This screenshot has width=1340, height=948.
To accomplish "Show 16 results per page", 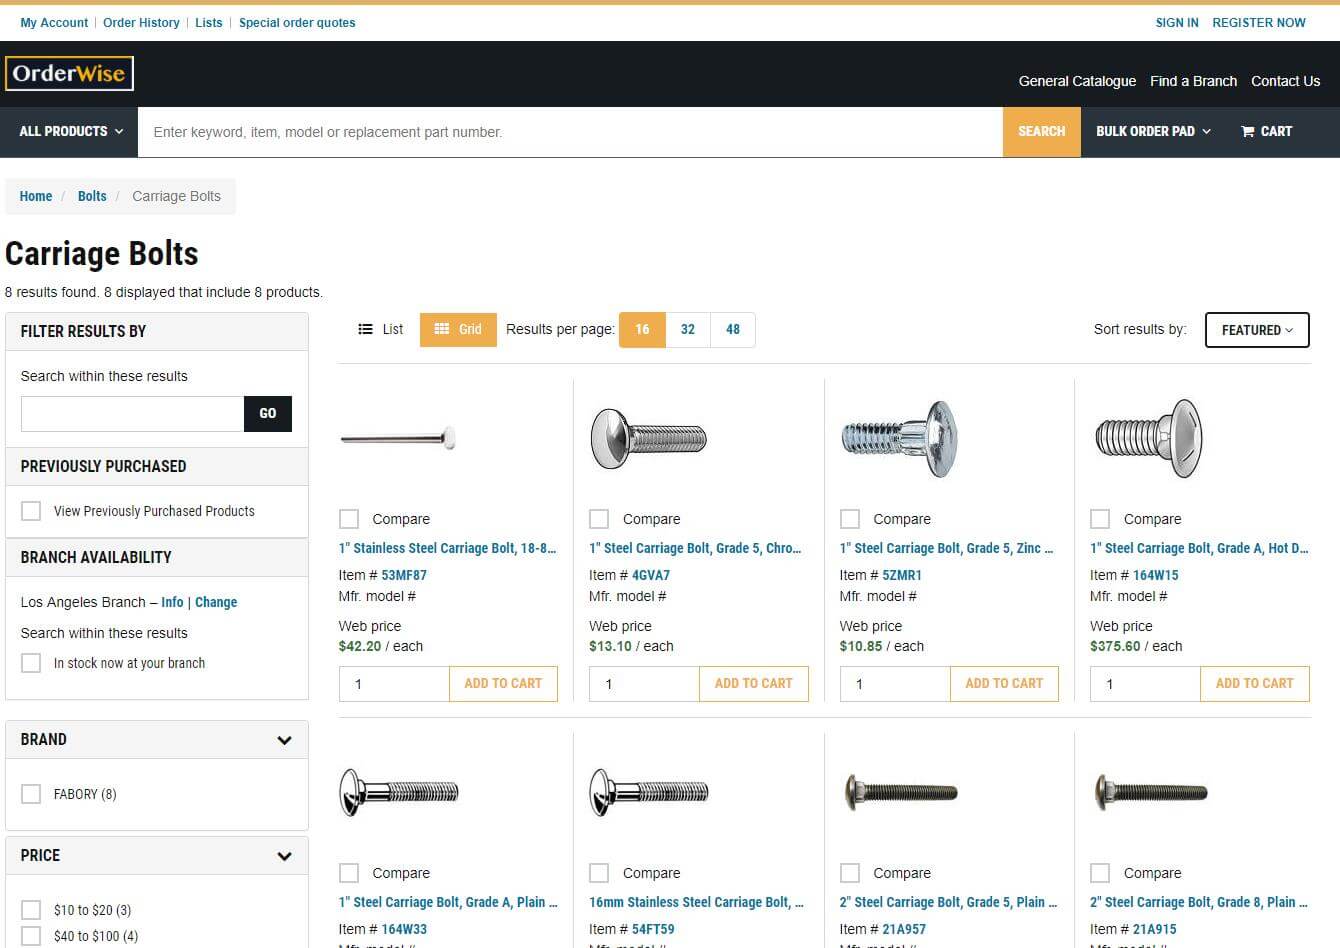I will coord(642,330).
